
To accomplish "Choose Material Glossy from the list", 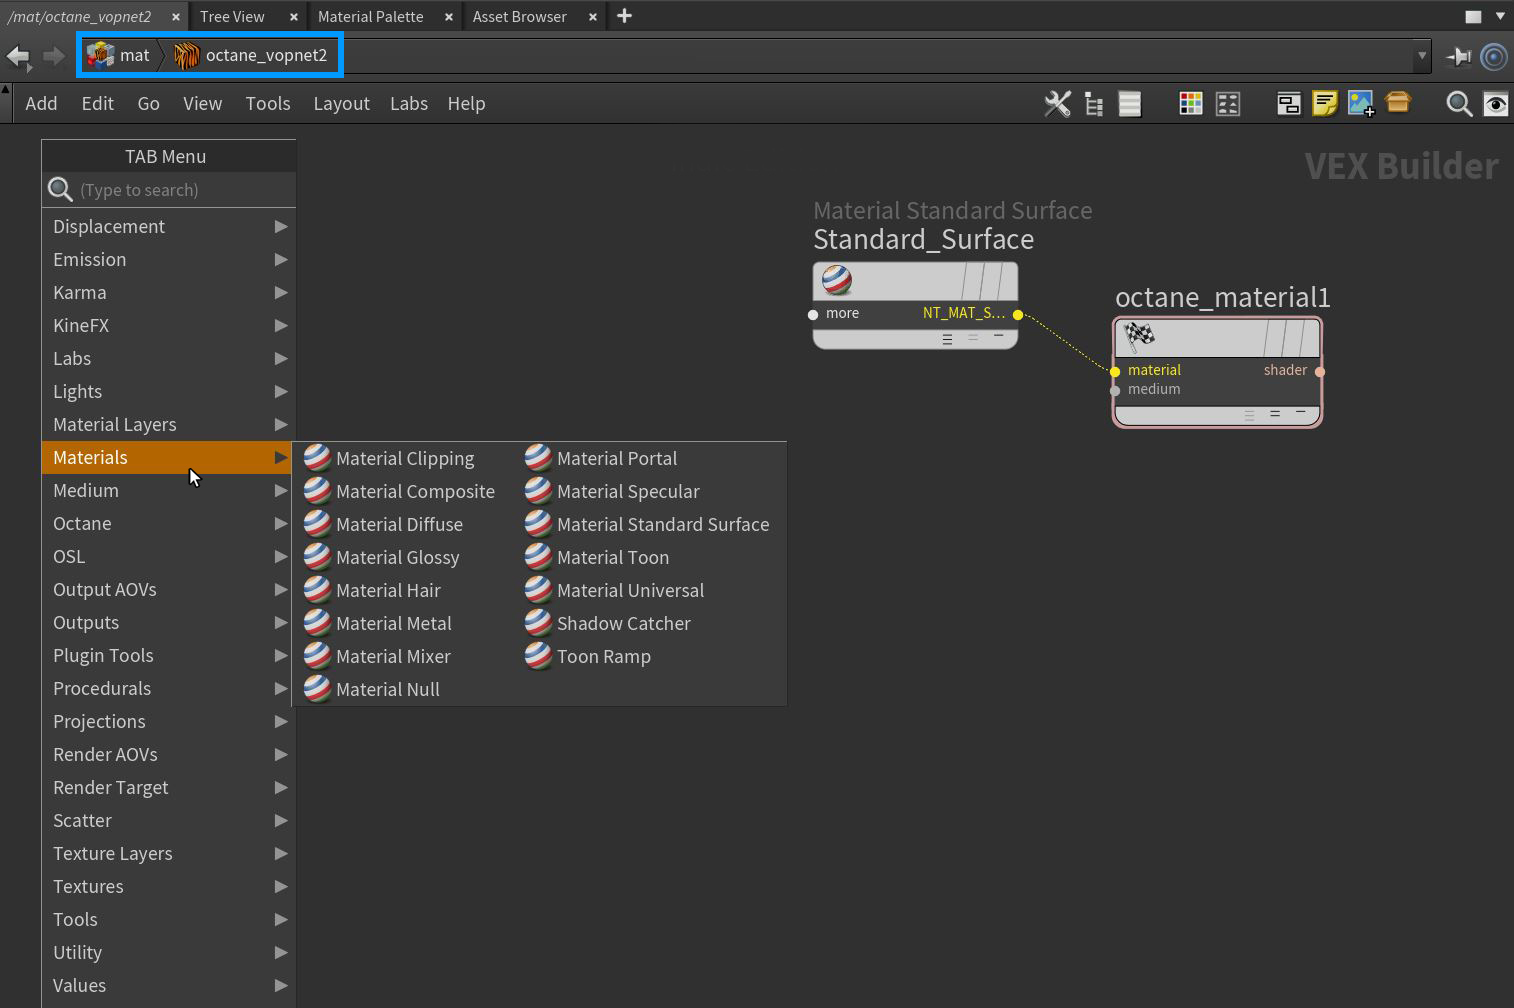I will click(x=397, y=557).
